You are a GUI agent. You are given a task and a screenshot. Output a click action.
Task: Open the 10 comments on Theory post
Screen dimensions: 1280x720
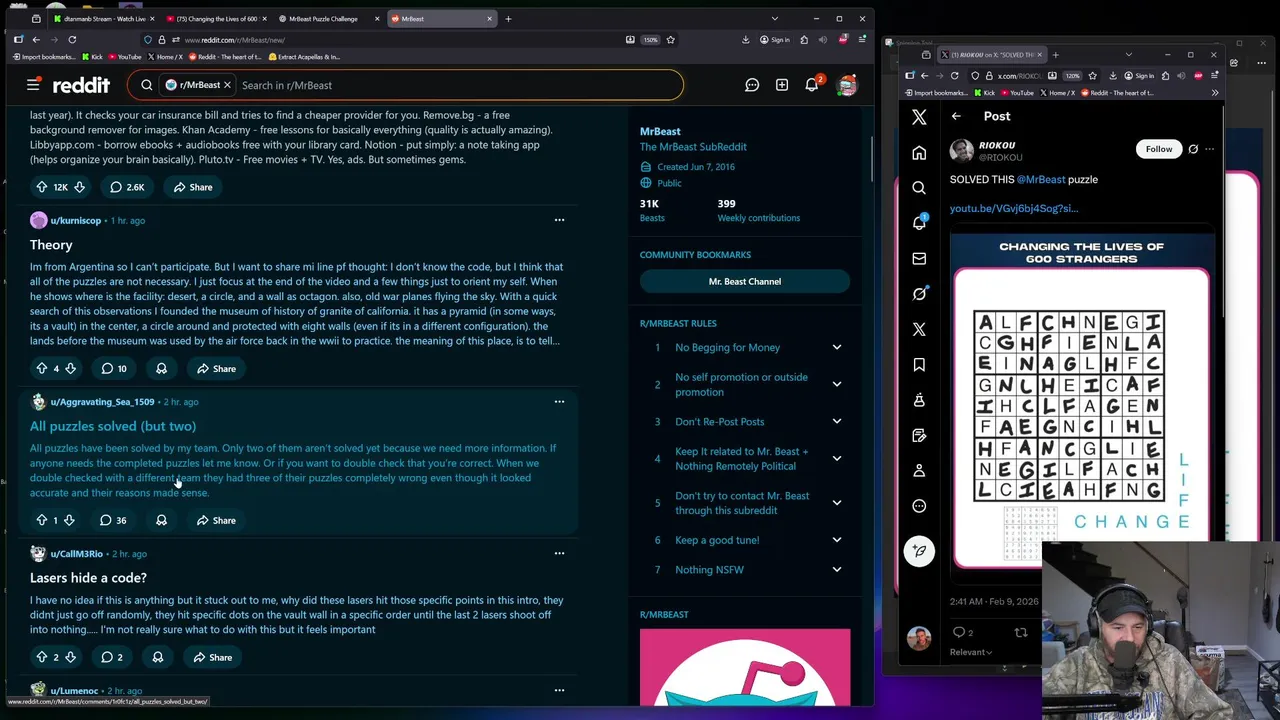(113, 368)
